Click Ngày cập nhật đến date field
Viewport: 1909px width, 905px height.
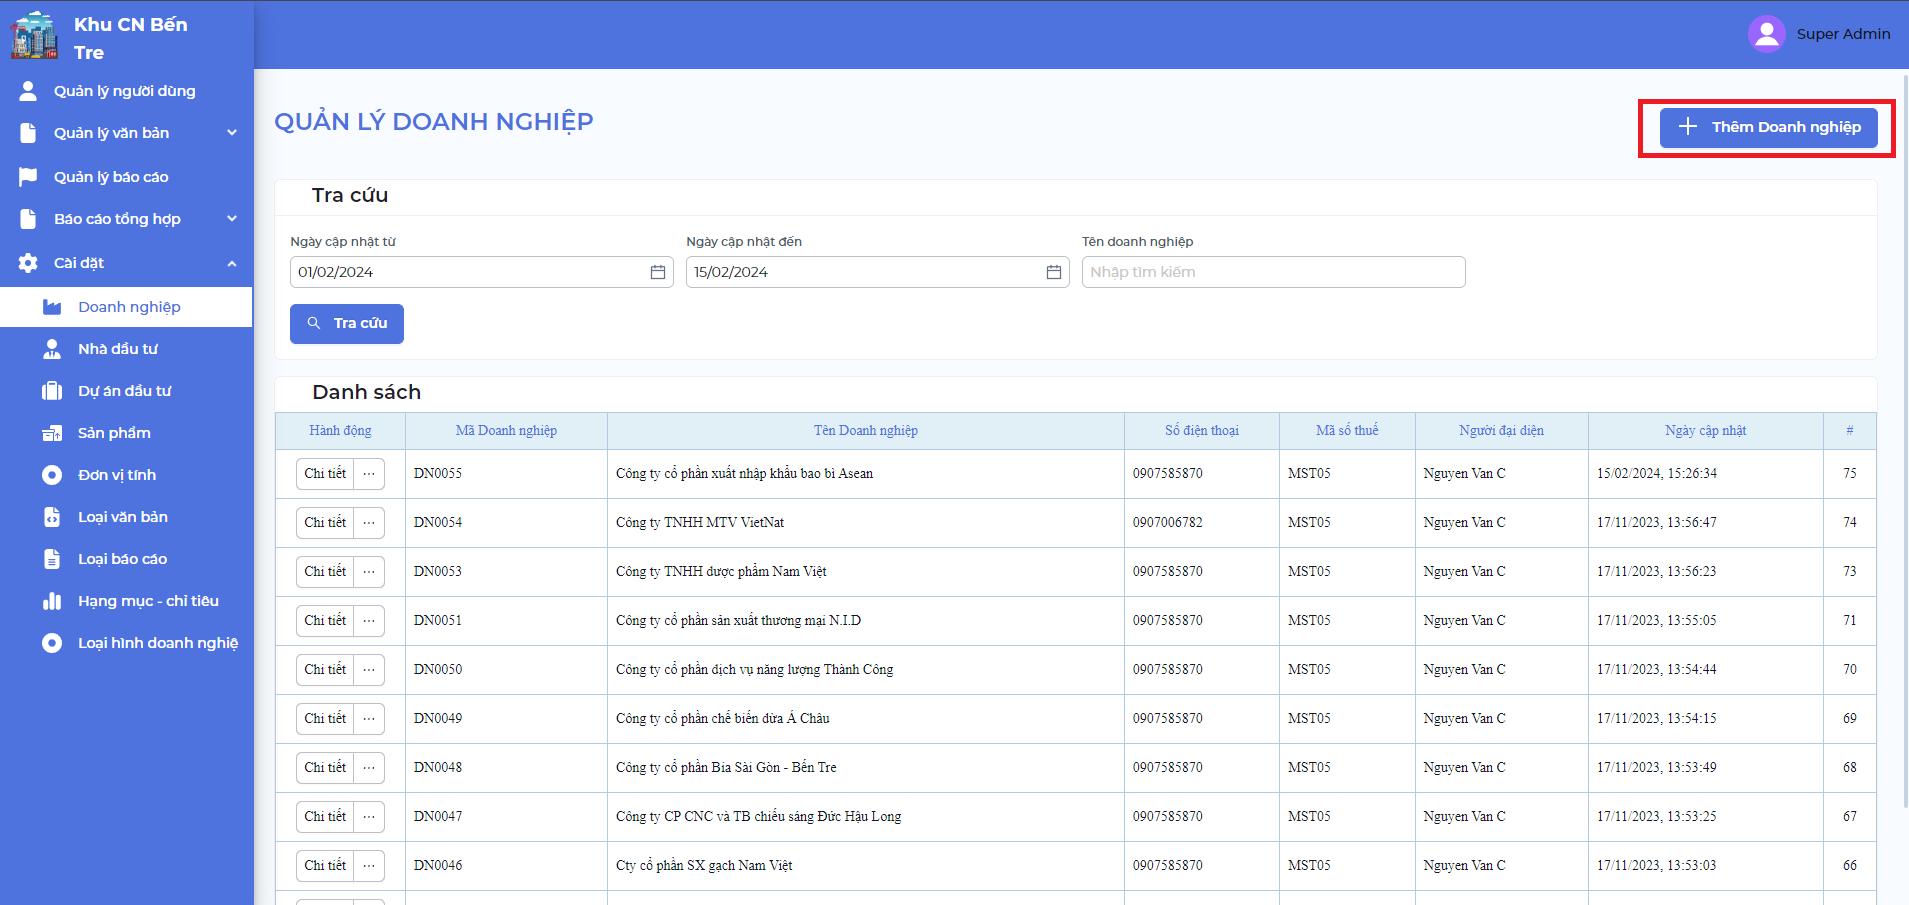(x=878, y=272)
